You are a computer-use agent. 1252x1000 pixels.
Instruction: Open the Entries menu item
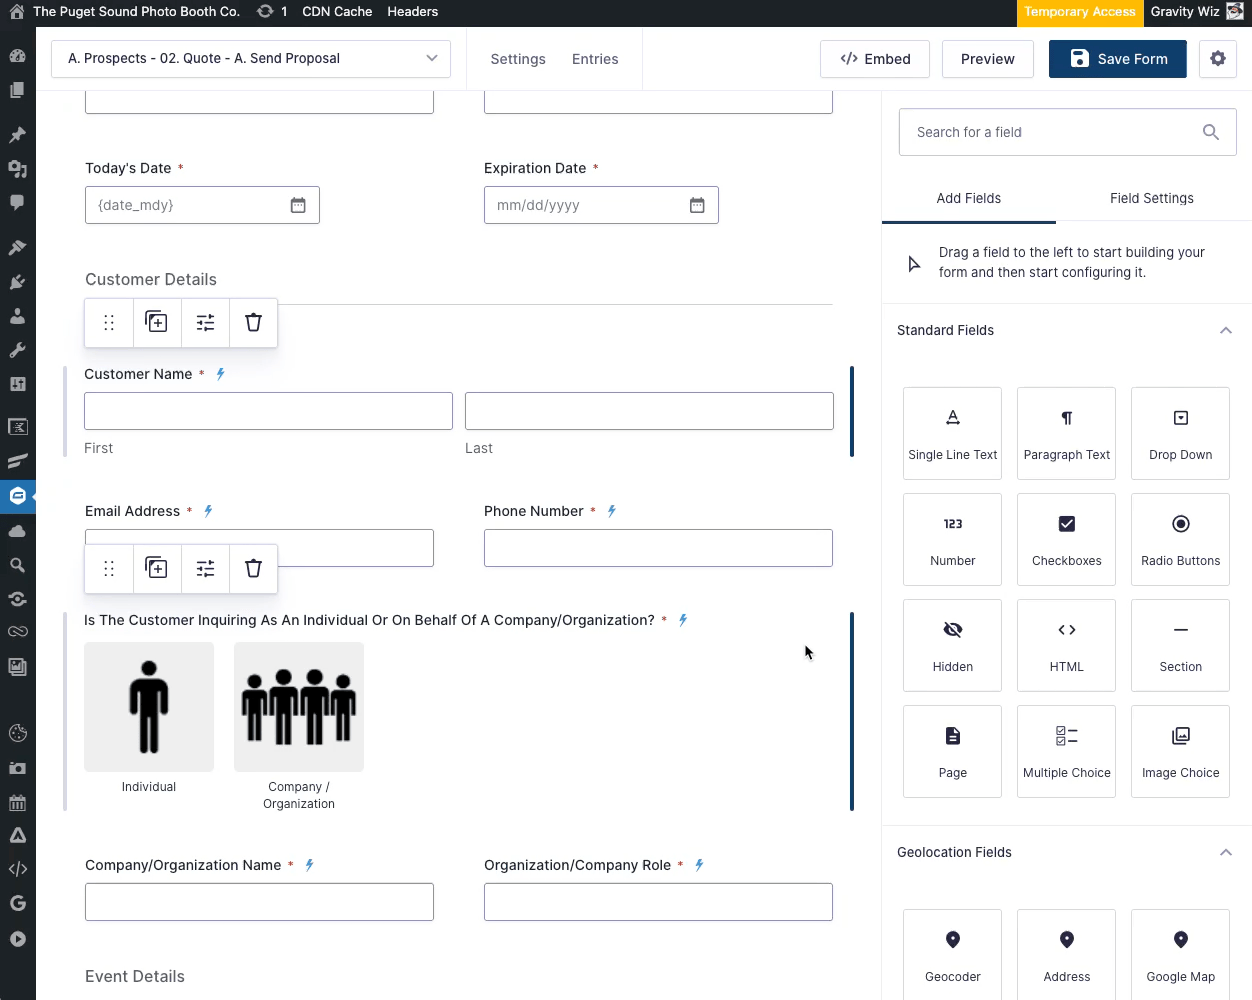point(595,59)
